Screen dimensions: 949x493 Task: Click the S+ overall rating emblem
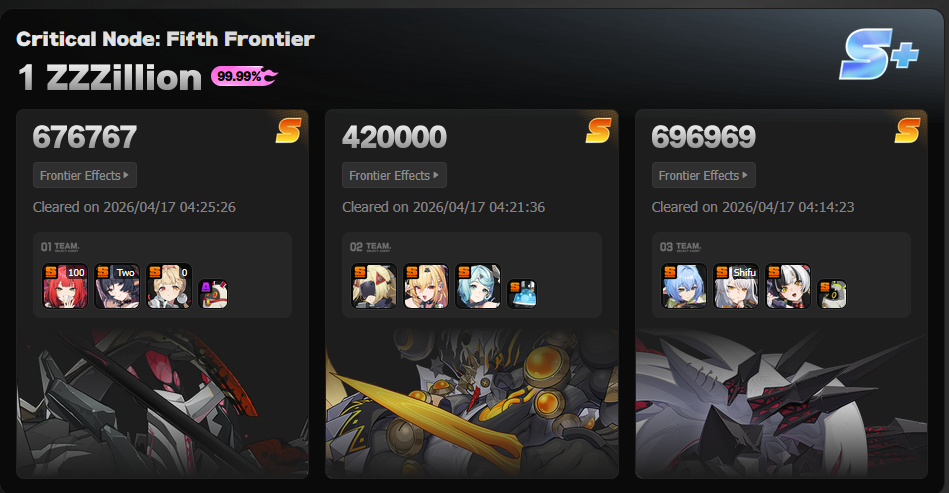coord(879,54)
